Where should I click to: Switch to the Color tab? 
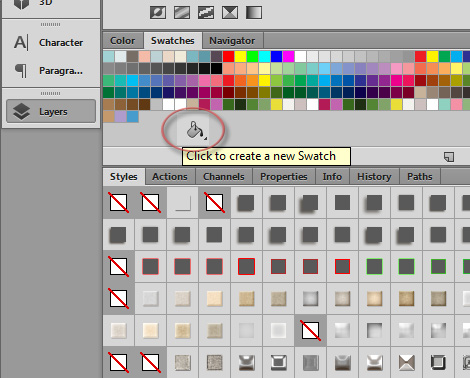pyautogui.click(x=123, y=41)
